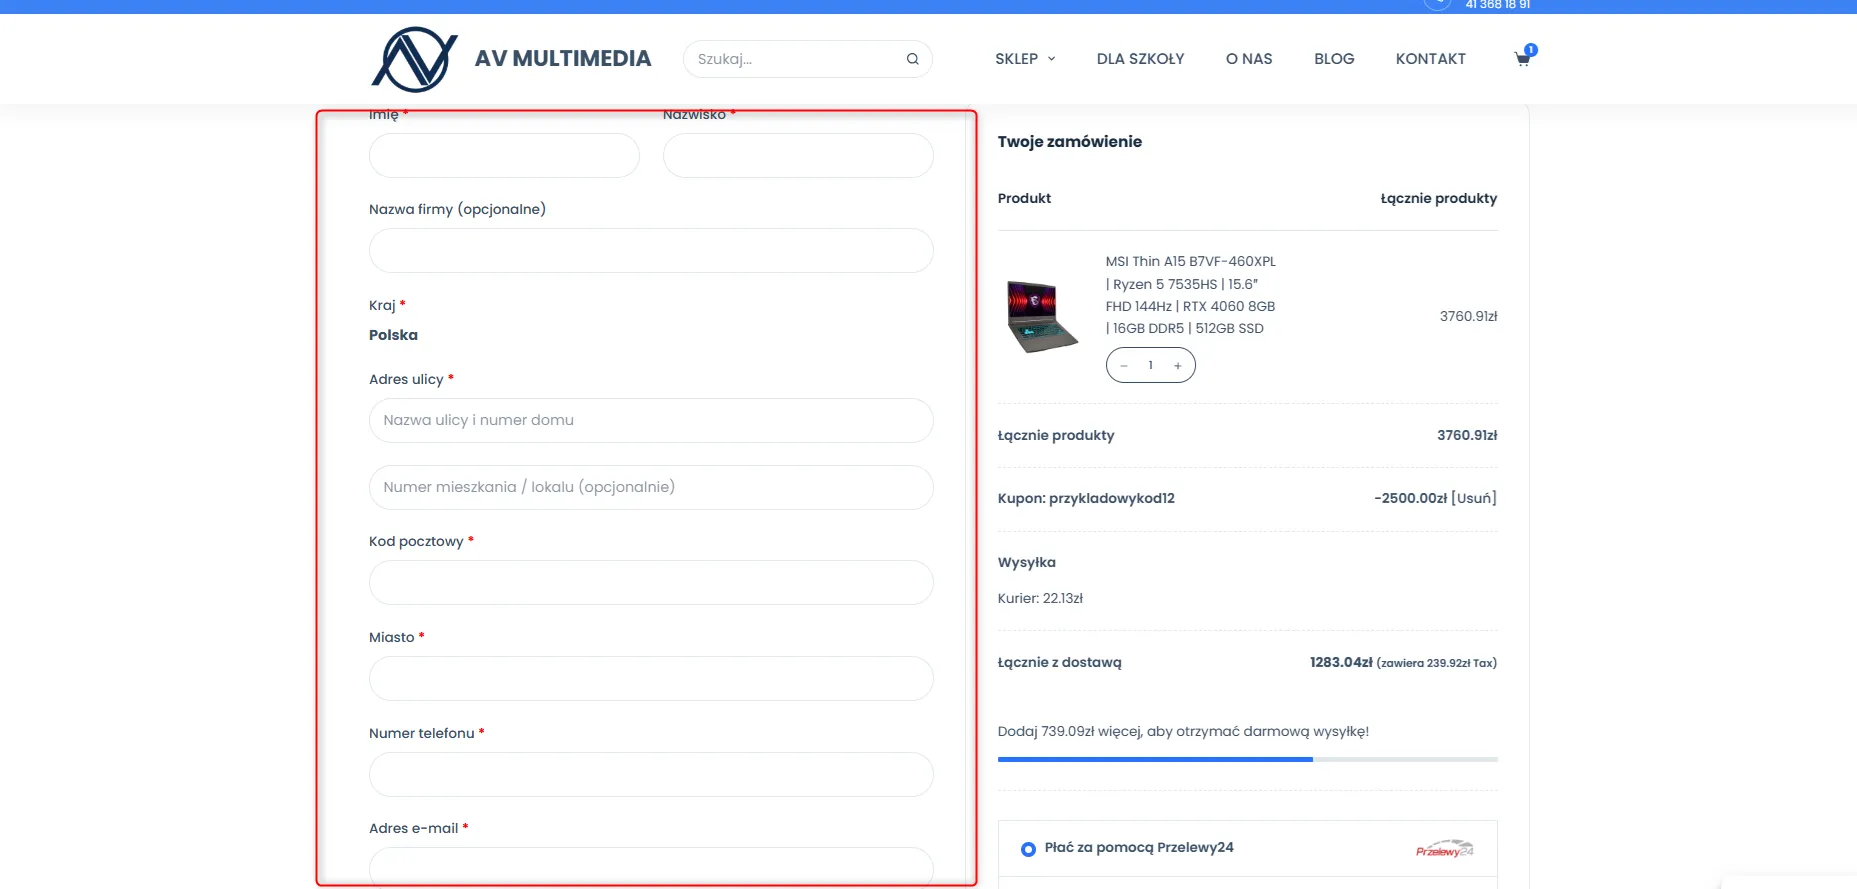1857x889 pixels.
Task: Increase product quantity with plus button
Action: pyautogui.click(x=1178, y=366)
